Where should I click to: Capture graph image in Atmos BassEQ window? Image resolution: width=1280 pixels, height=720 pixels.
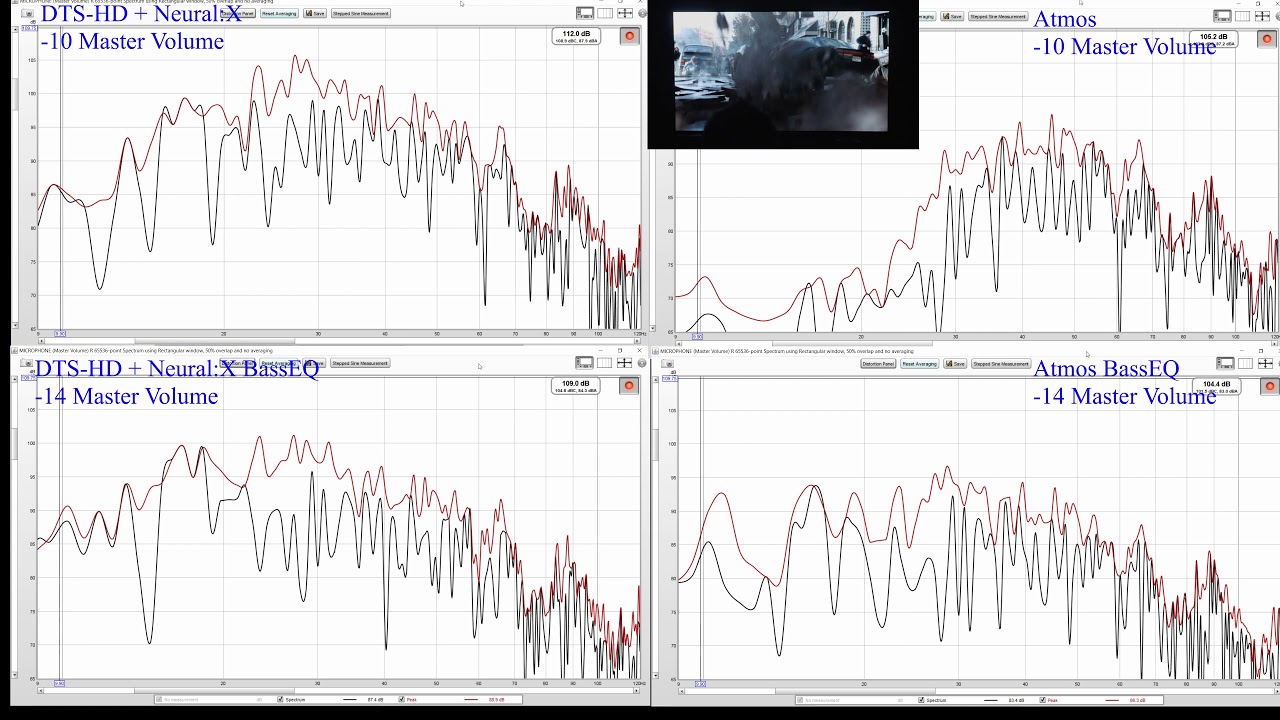(668, 364)
